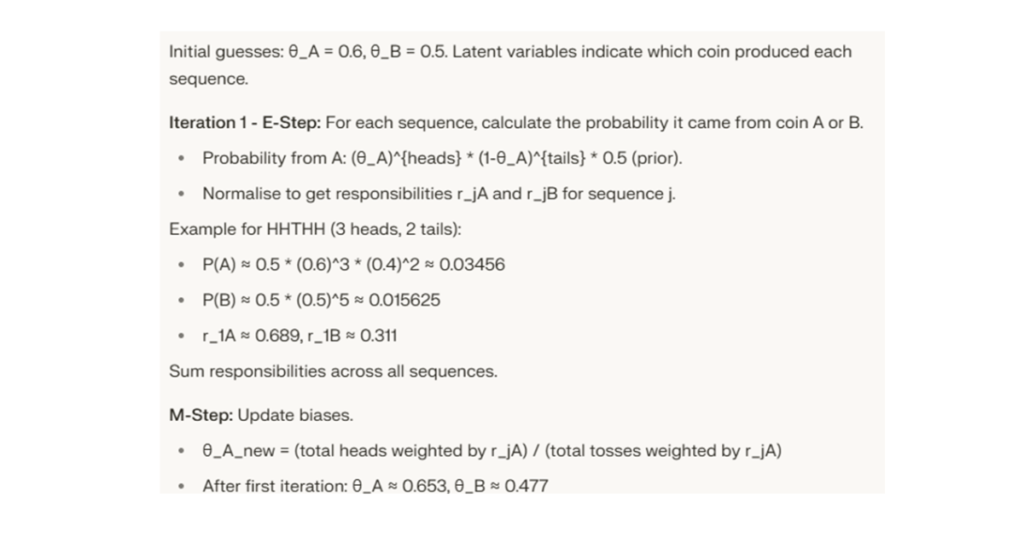Click the bullet before 'Probability from A'
Image resolution: width=1024 pixels, height=538 pixels.
181,158
